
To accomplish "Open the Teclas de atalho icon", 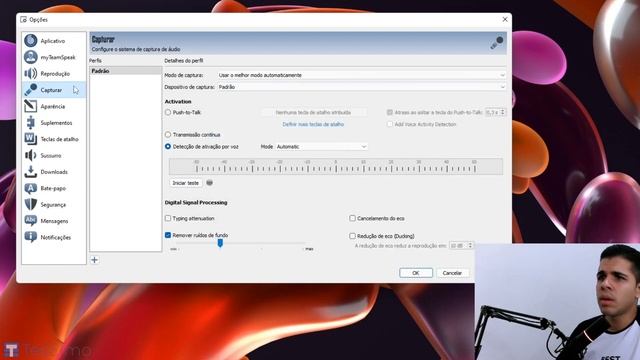I will click(31, 139).
